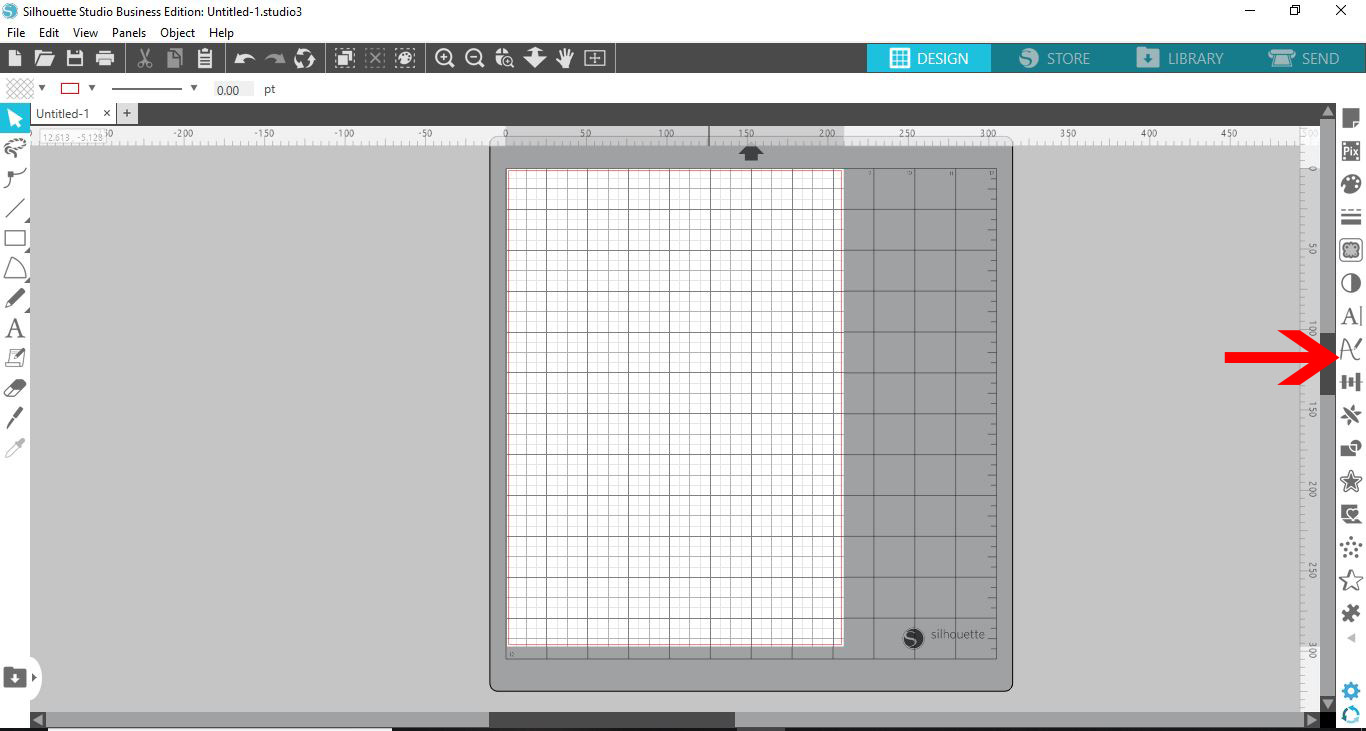Click the Deselect All icon
Image resolution: width=1366 pixels, height=731 pixels.
point(375,58)
